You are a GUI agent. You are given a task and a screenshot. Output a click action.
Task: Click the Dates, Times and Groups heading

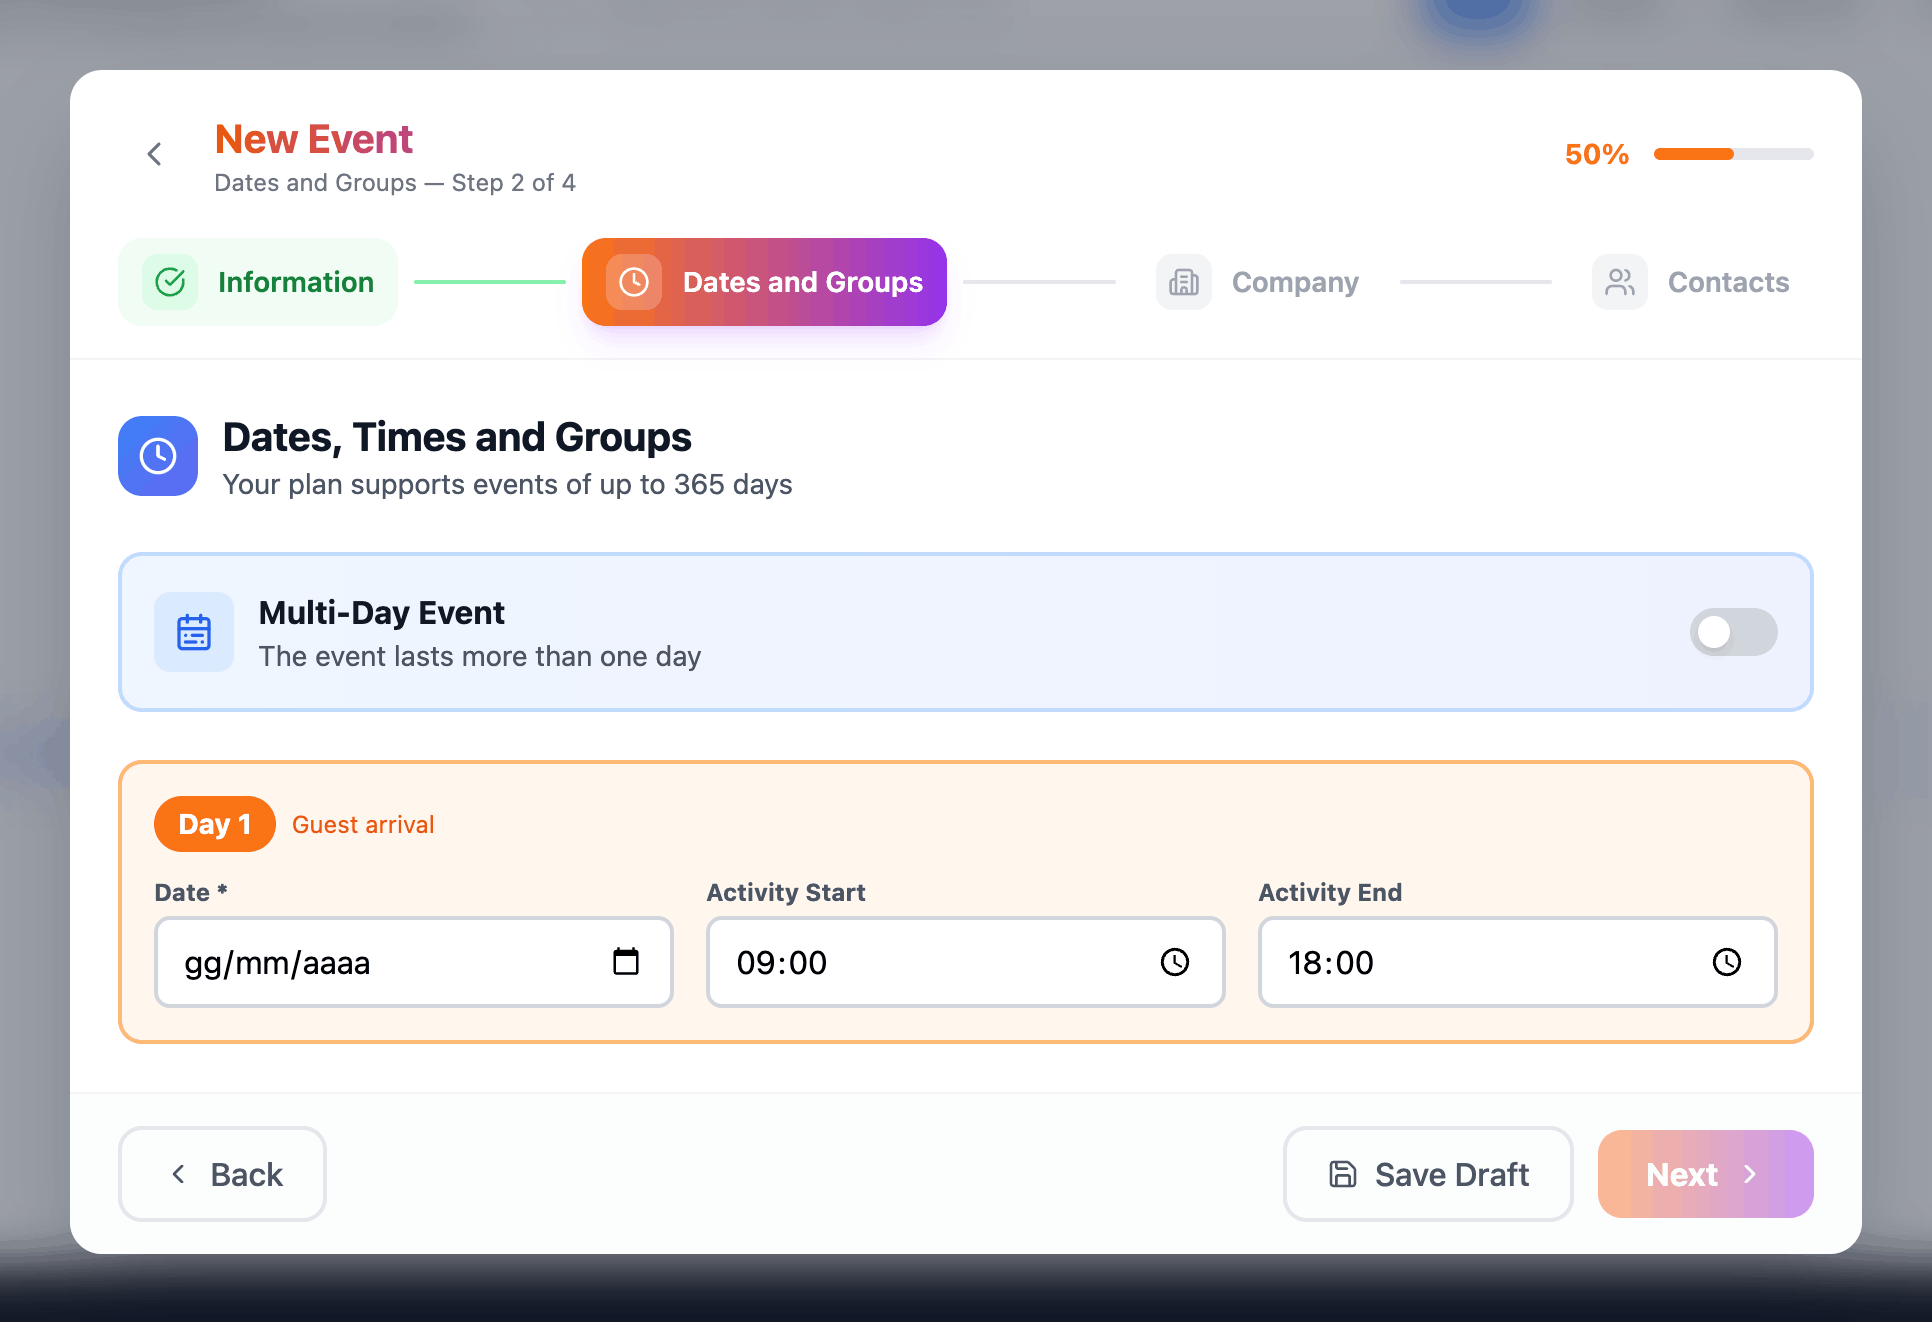pos(457,437)
